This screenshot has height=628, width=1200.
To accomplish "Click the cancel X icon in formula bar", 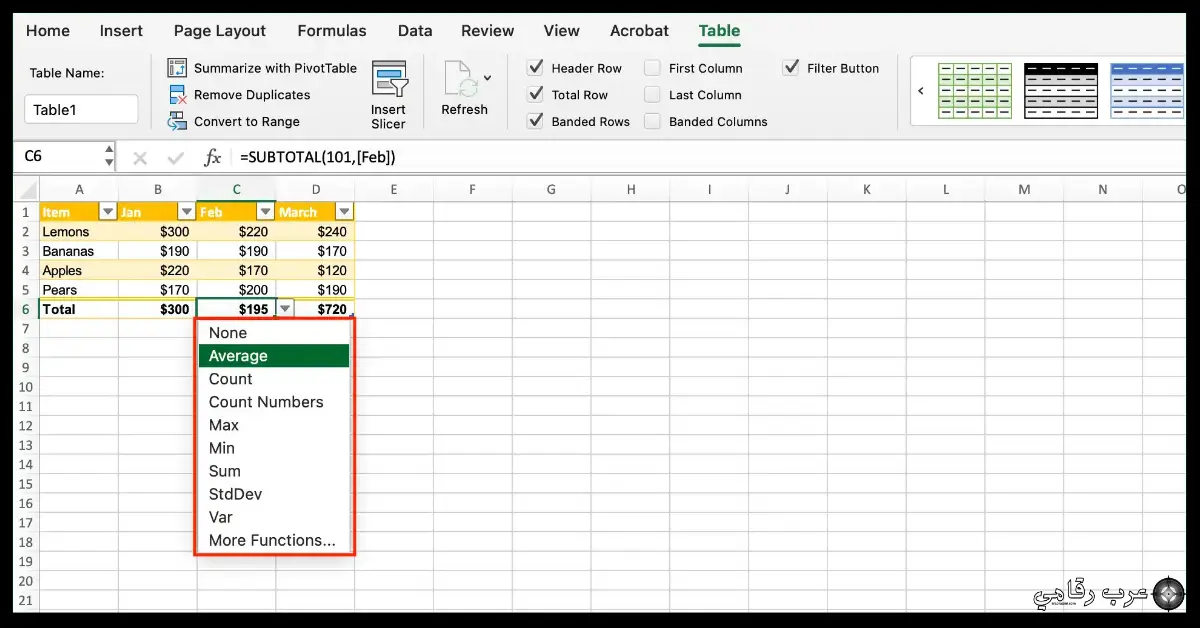I will point(140,156).
